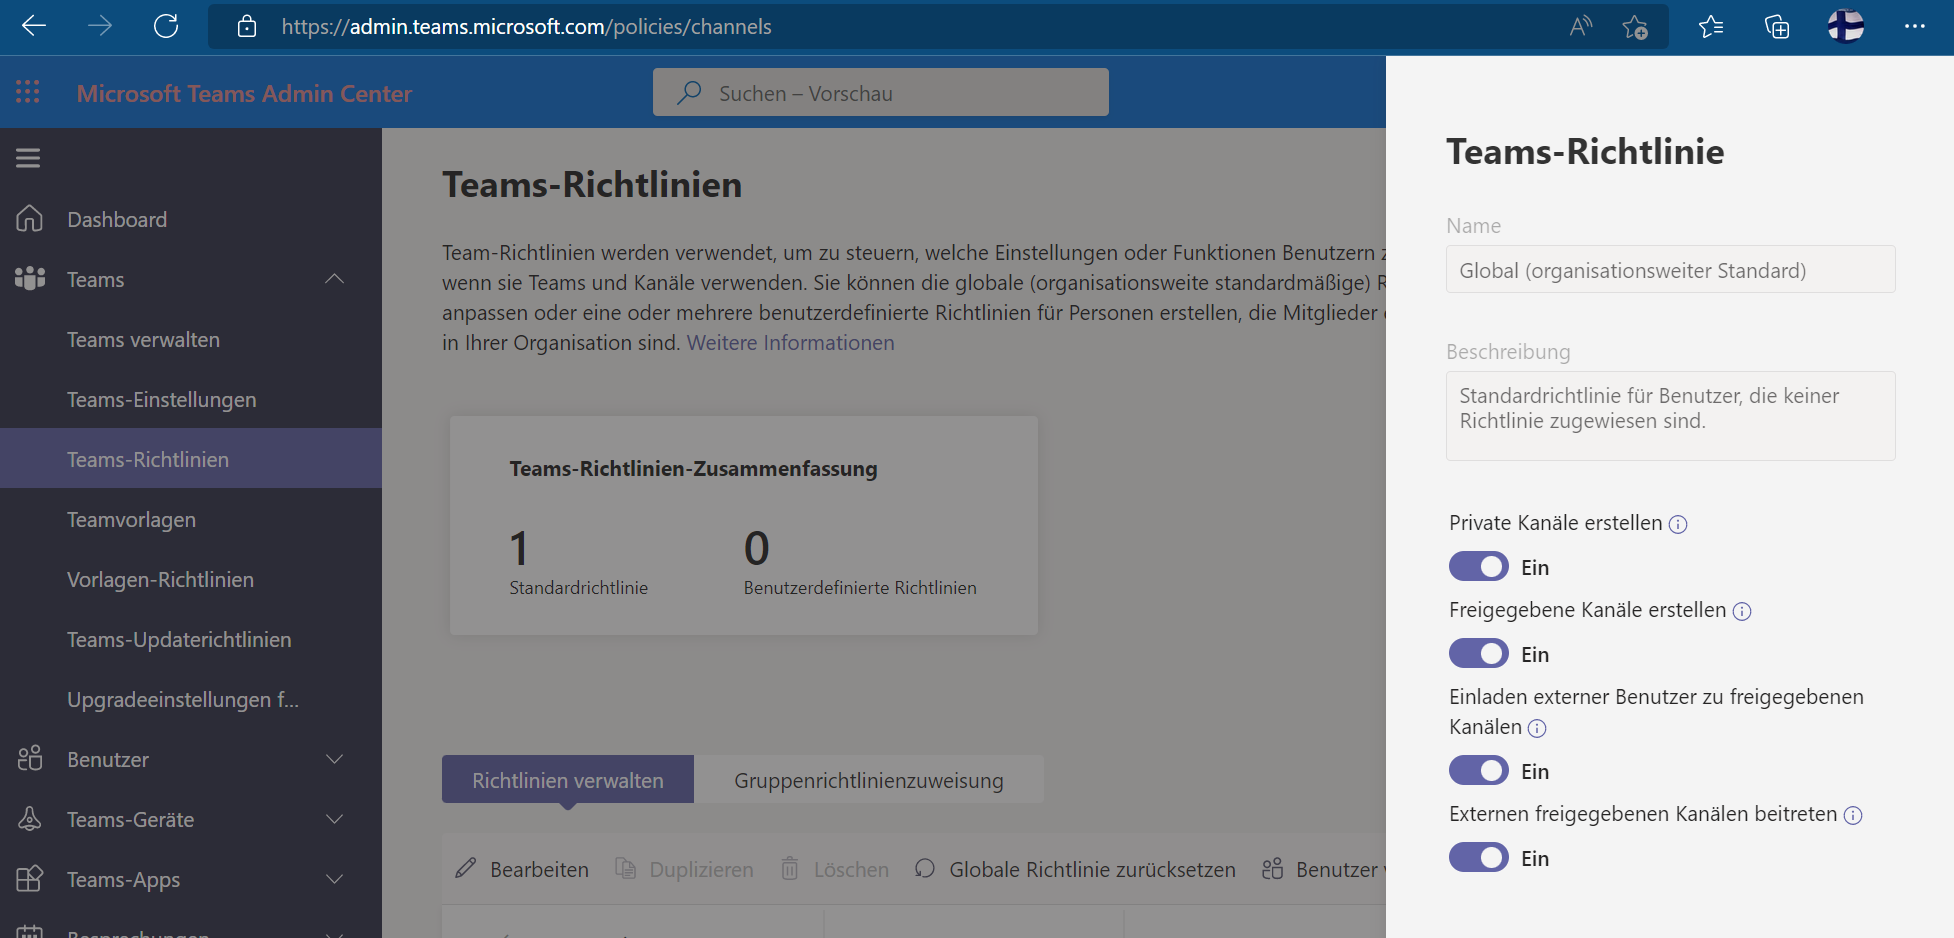Viewport: 1954px width, 938px height.
Task: Select Teams-Richtlinien in sidebar
Action: tap(191, 459)
